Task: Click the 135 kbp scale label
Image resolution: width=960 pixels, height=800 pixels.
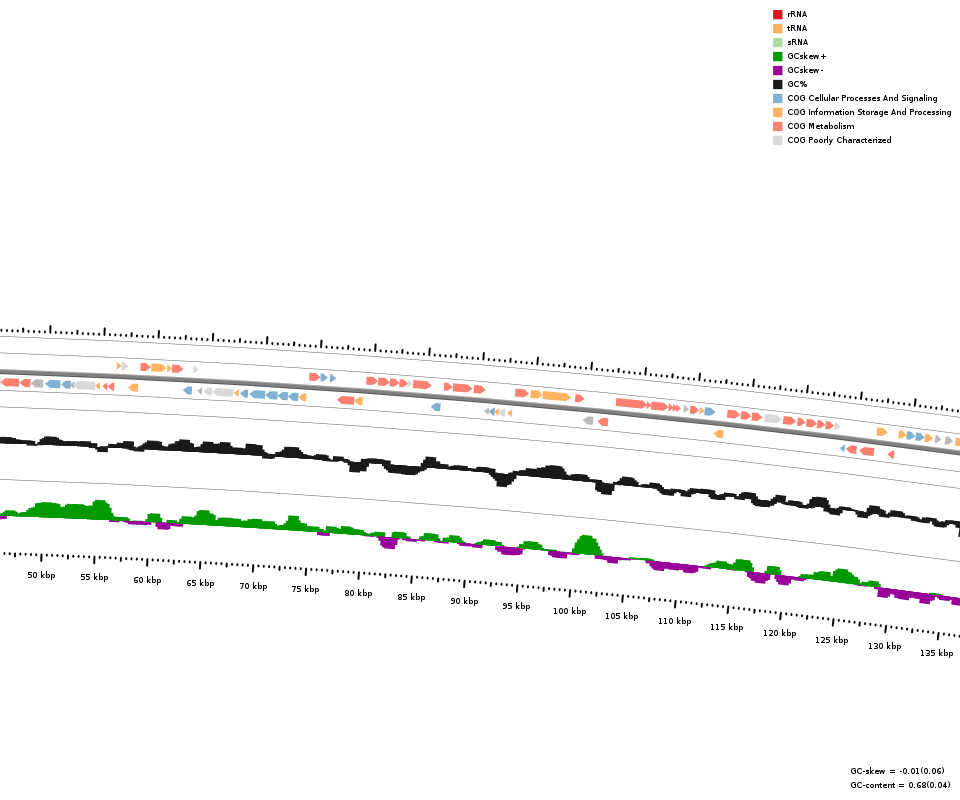Action: pyautogui.click(x=936, y=653)
